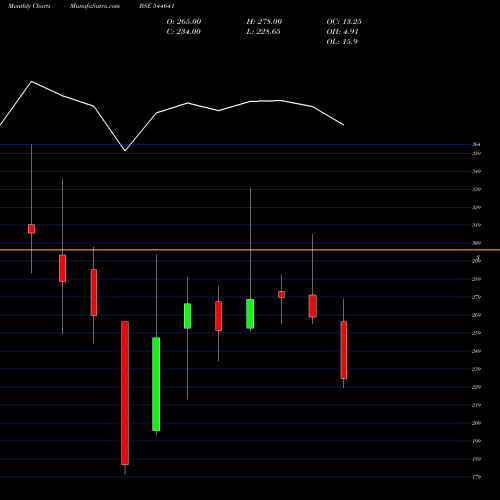The image size is (500, 500).
Task: Click the tallest red candlestick body
Action: [125, 393]
